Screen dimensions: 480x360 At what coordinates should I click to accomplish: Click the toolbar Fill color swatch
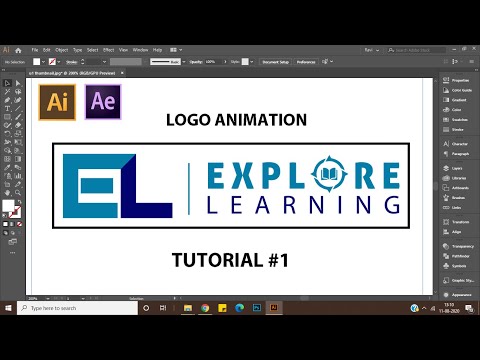point(8,206)
